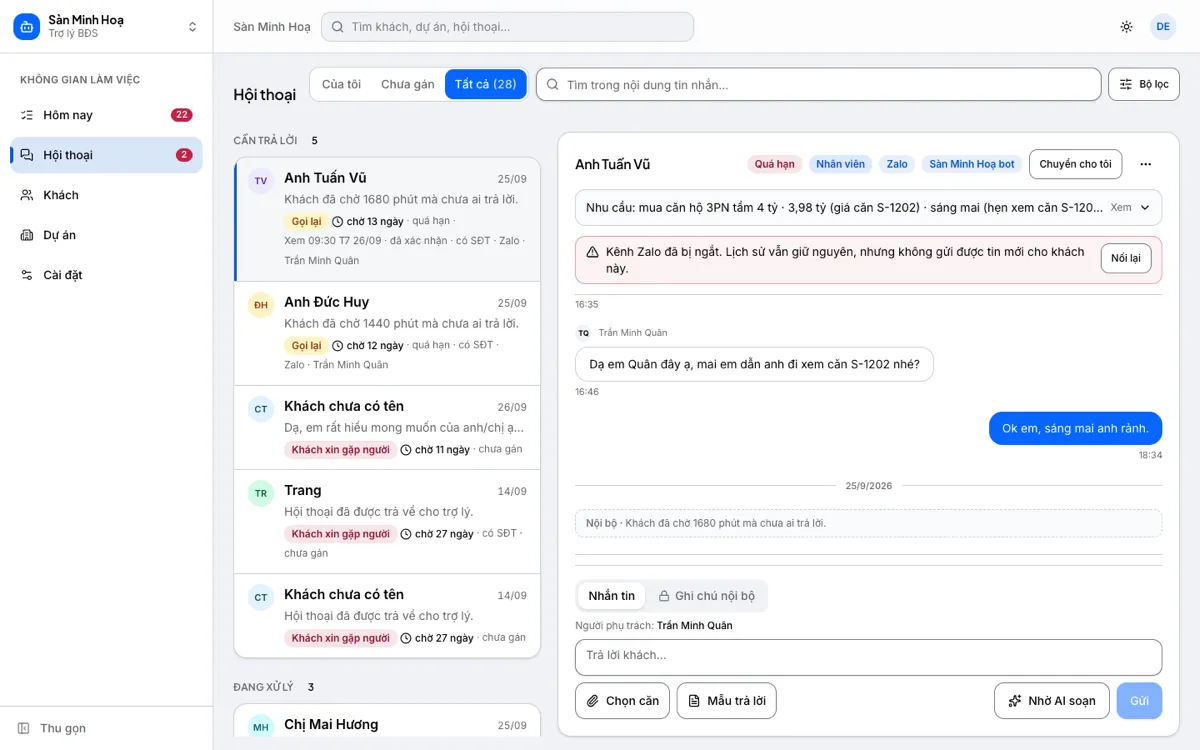Open the Khách sidebar section

(x=106, y=195)
